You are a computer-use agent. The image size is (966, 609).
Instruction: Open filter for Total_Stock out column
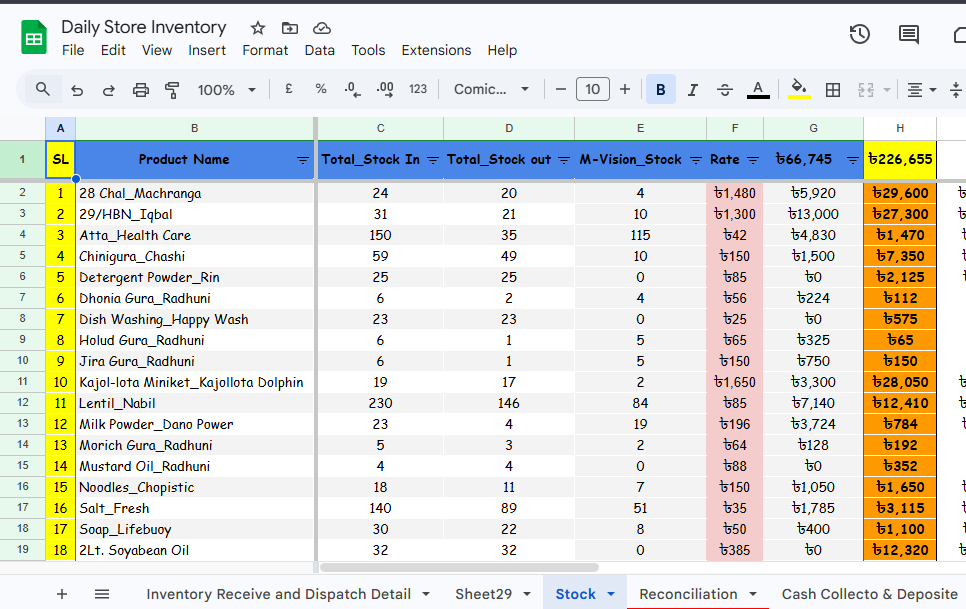tap(564, 160)
